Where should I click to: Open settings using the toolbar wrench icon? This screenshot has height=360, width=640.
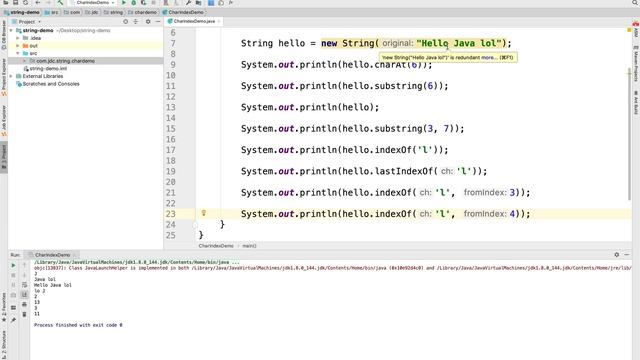(188, 3)
